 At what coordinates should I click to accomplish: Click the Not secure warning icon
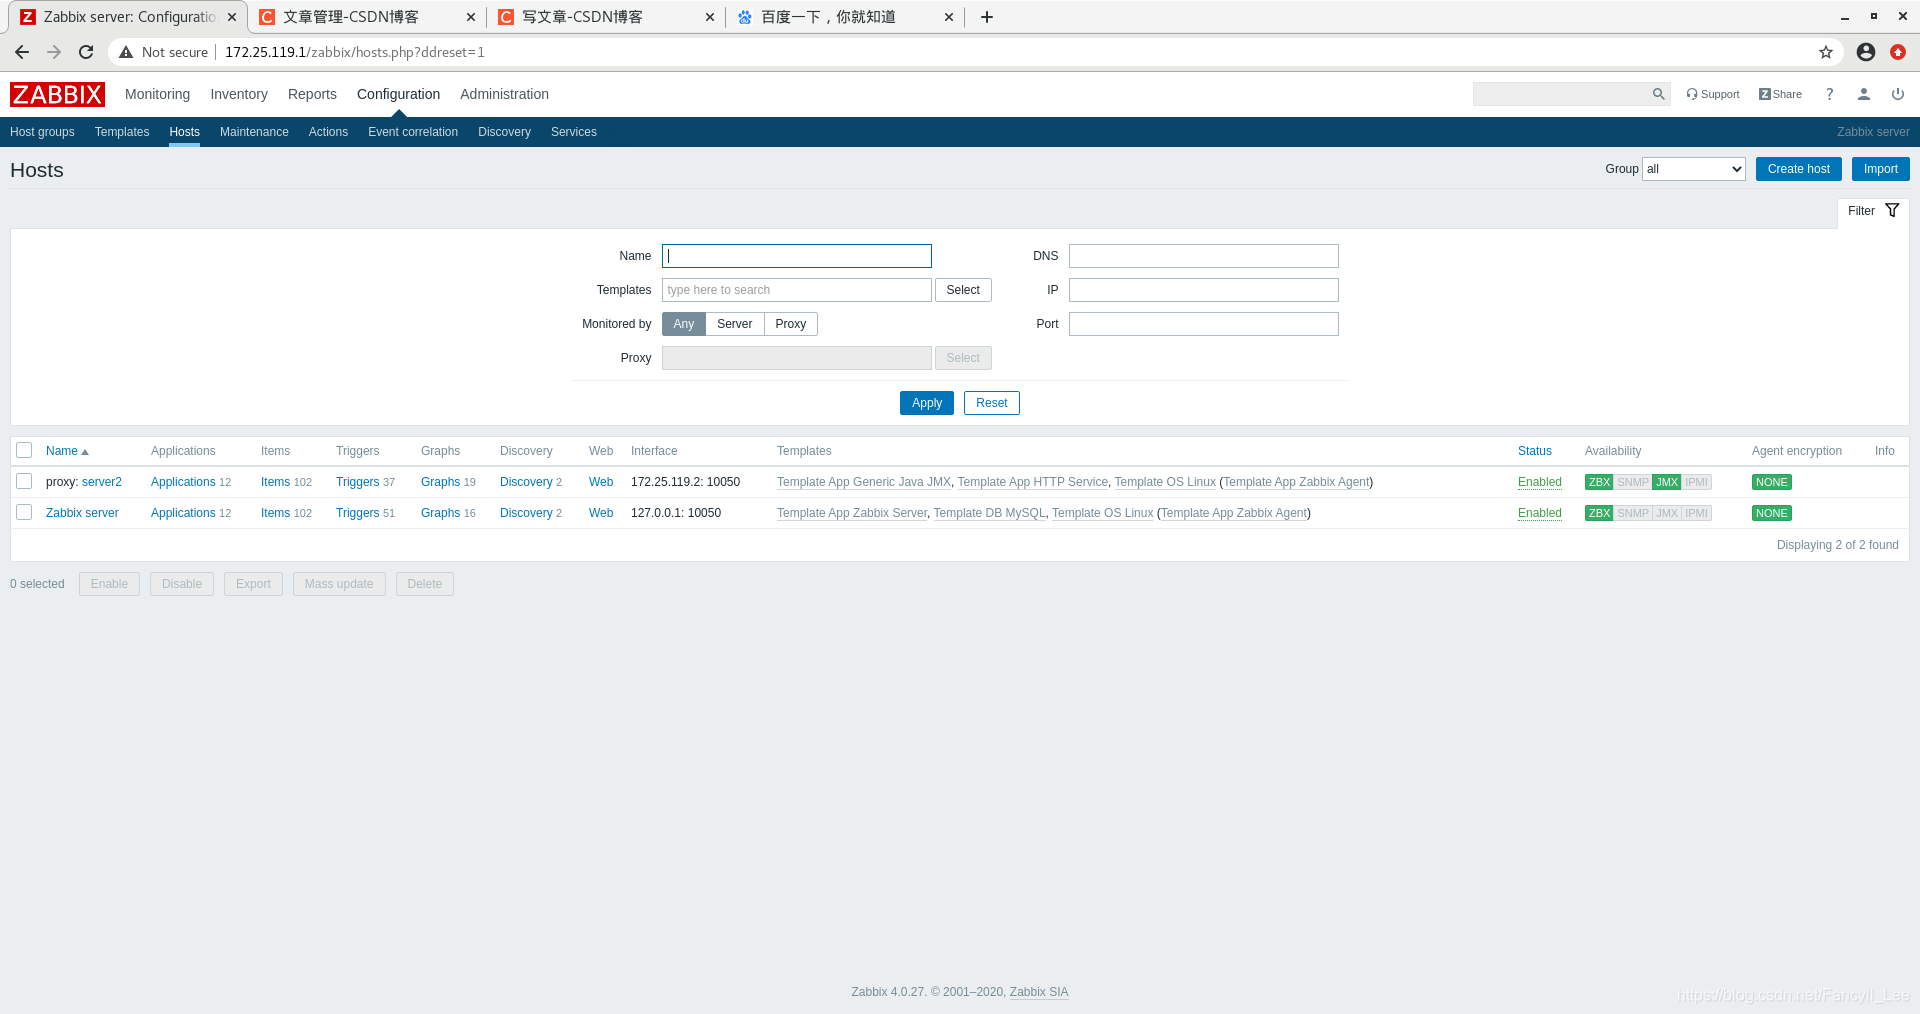pos(126,52)
